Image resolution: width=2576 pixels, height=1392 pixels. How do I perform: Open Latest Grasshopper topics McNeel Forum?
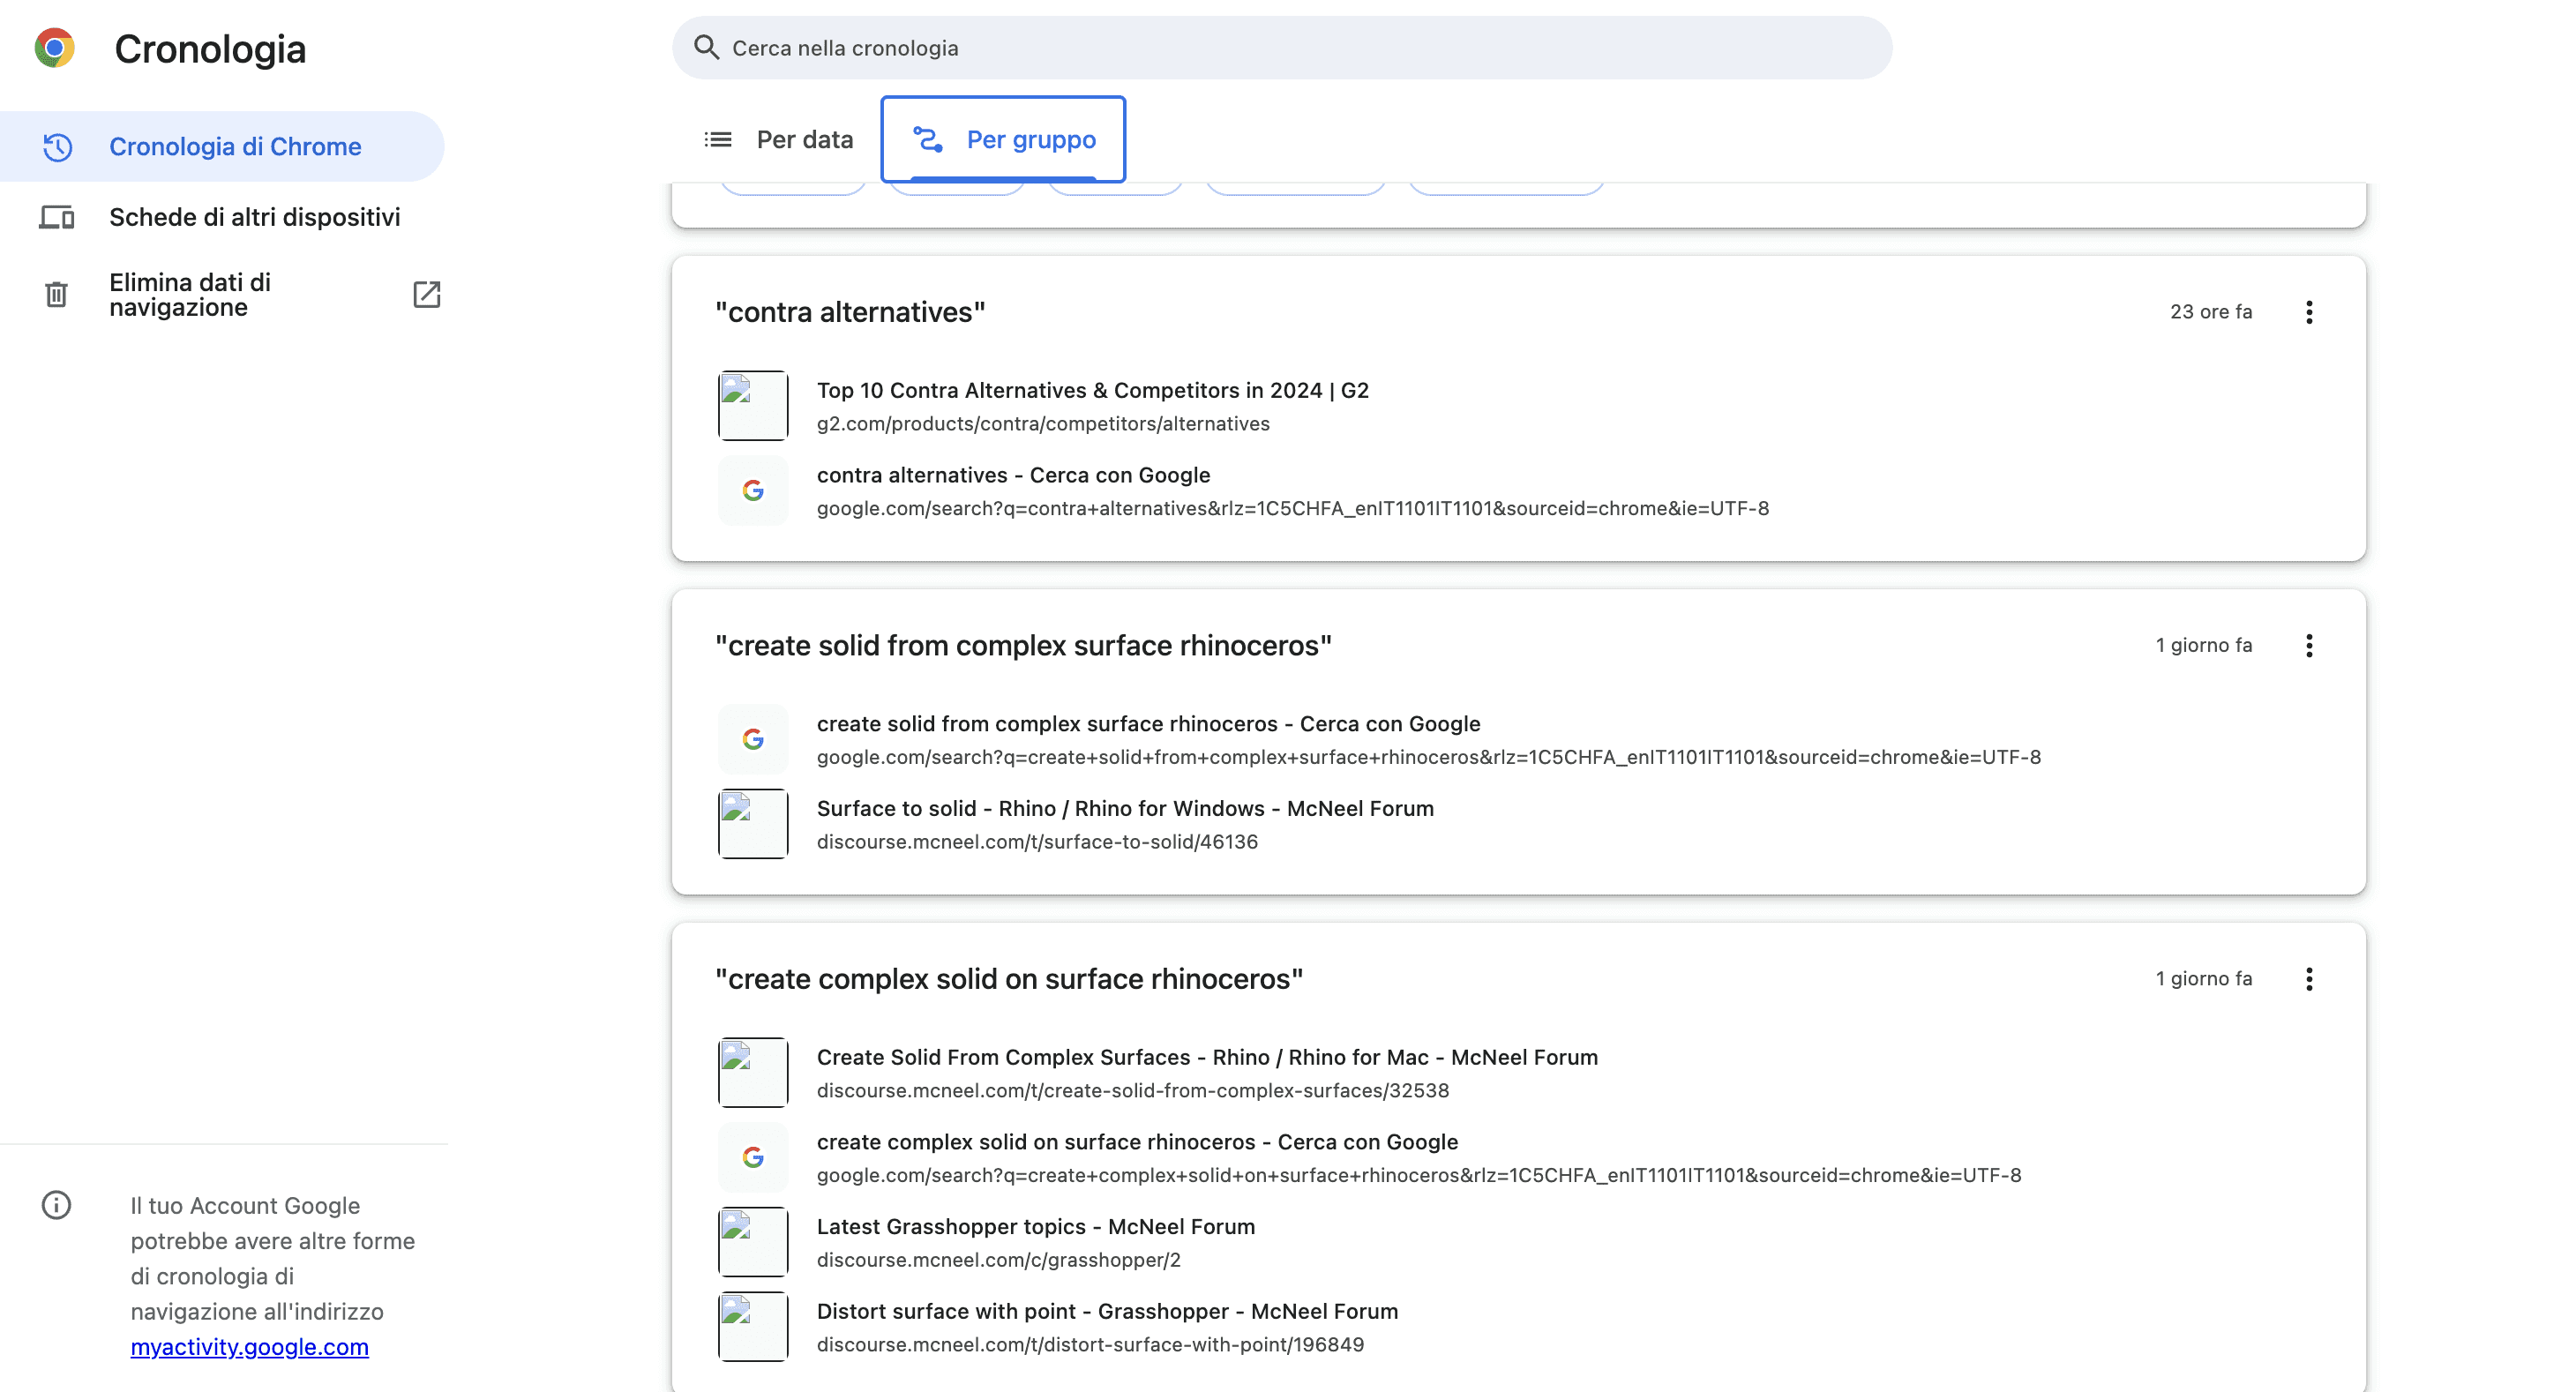click(x=1035, y=1227)
